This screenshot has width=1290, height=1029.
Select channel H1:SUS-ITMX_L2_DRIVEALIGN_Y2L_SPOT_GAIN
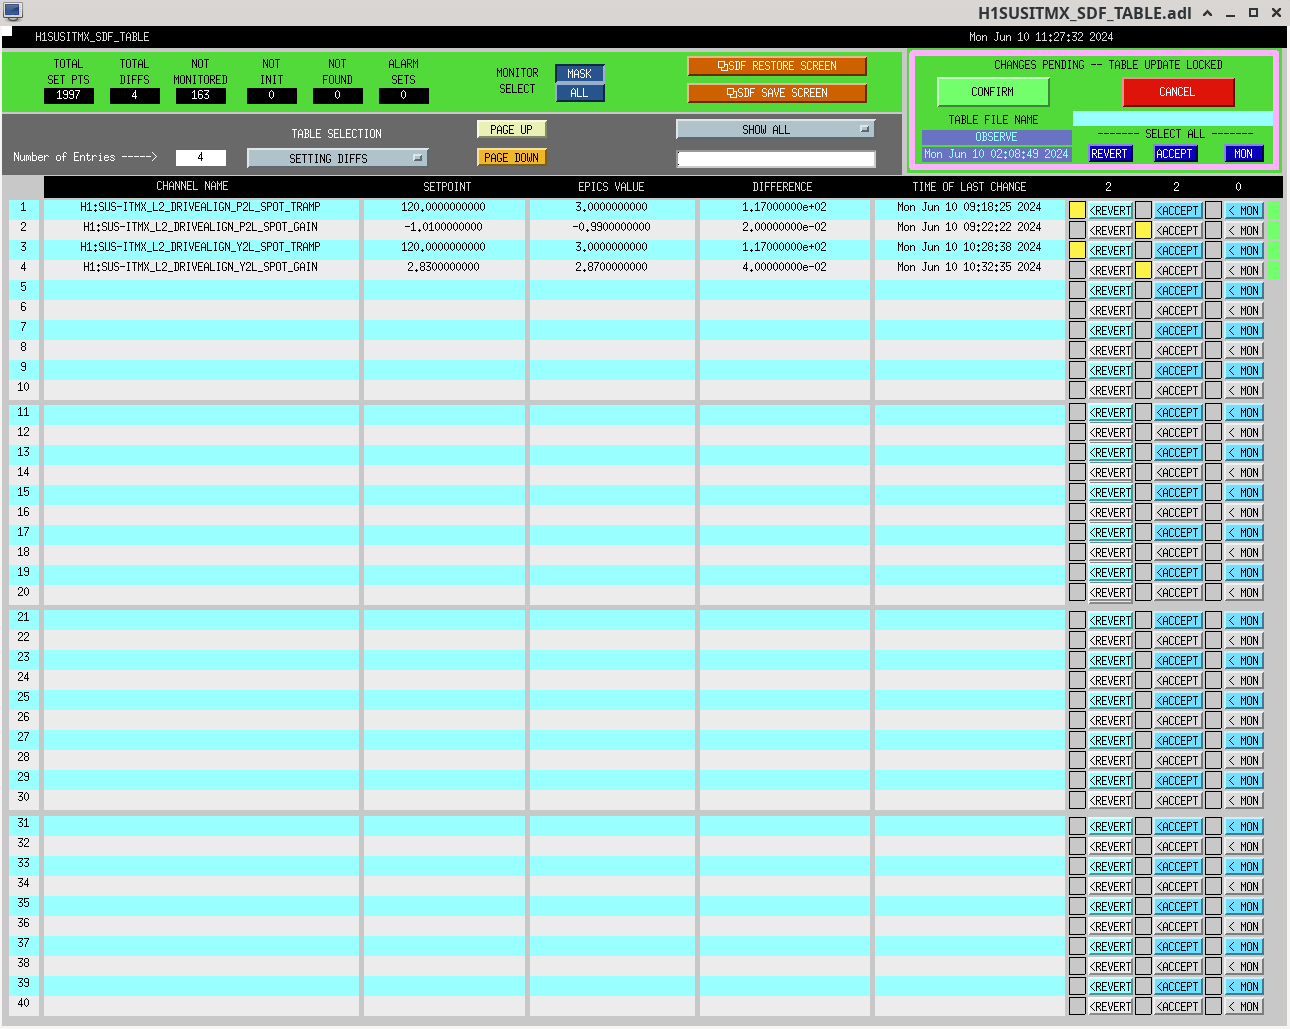[x=201, y=268]
